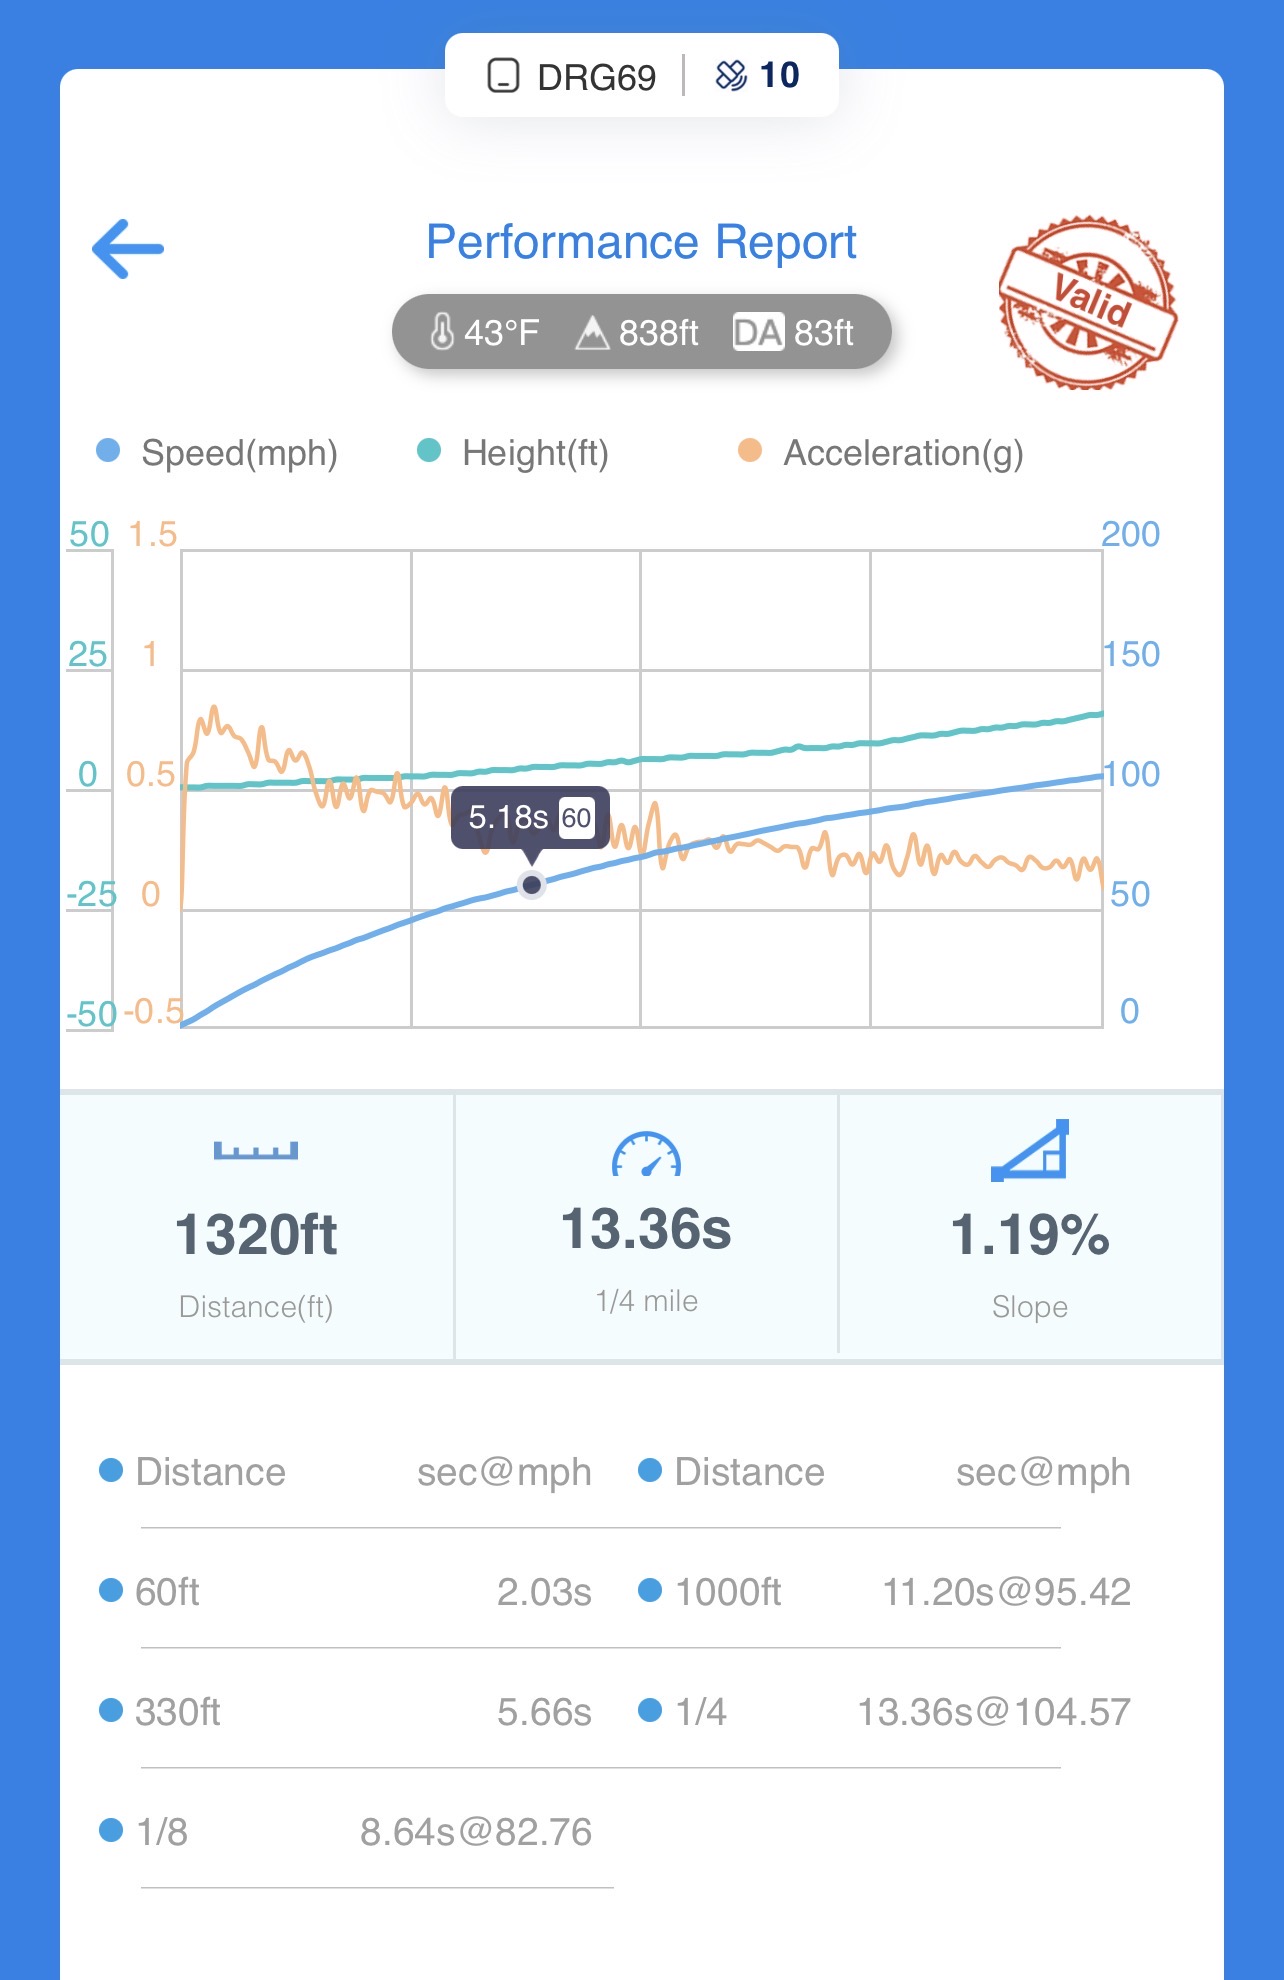1284x1980 pixels.
Task: Tap the thermometer temperature icon
Action: pos(441,332)
